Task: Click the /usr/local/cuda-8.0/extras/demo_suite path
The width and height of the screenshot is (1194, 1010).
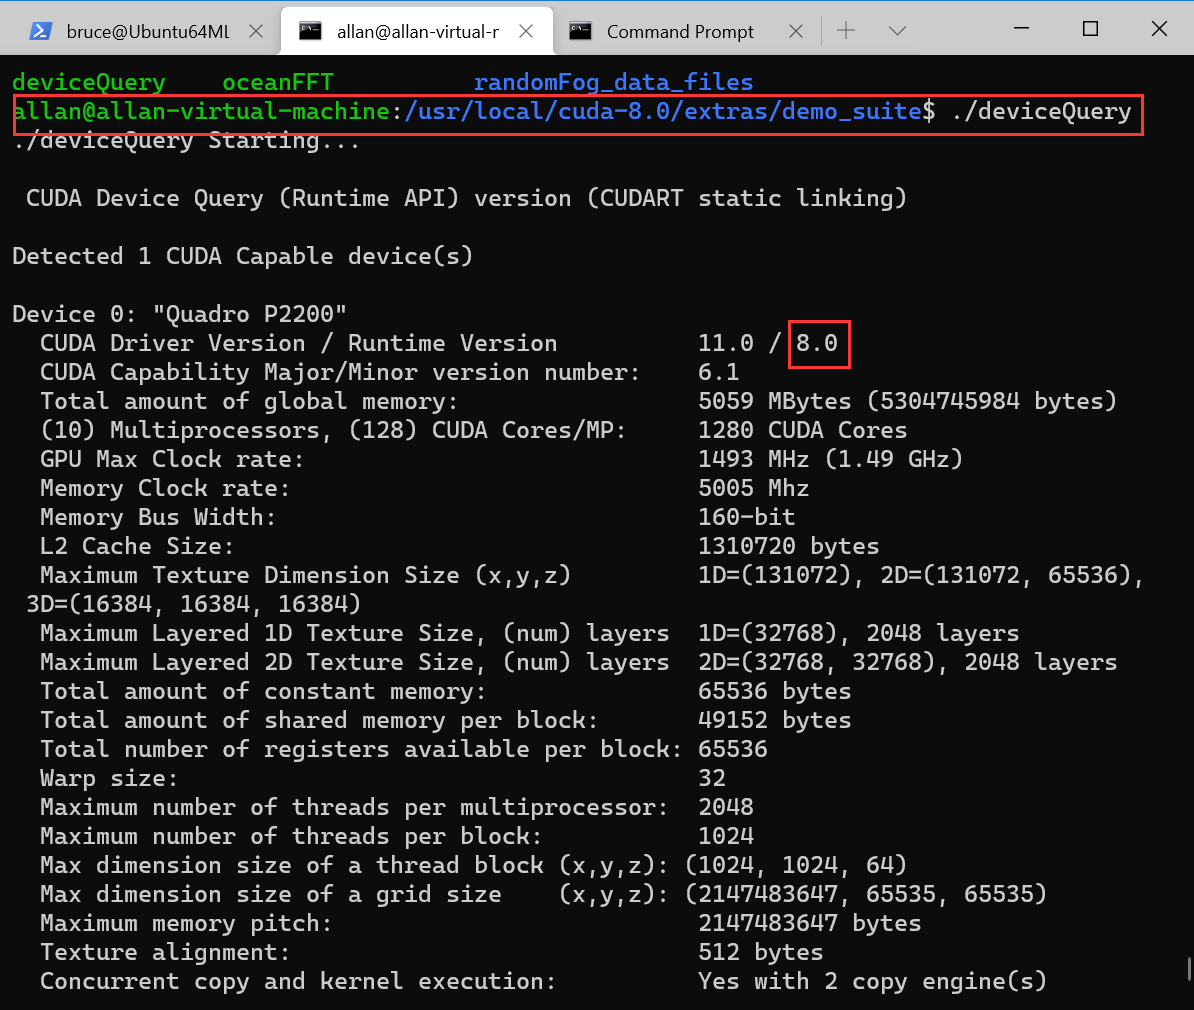Action: pyautogui.click(x=662, y=111)
